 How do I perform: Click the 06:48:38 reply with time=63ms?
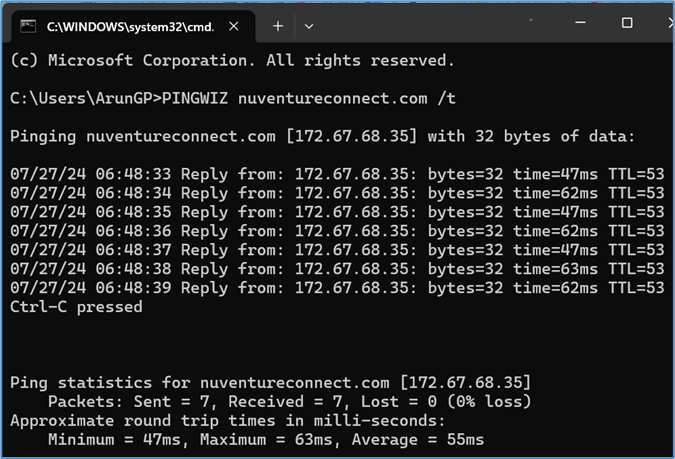pos(337,269)
